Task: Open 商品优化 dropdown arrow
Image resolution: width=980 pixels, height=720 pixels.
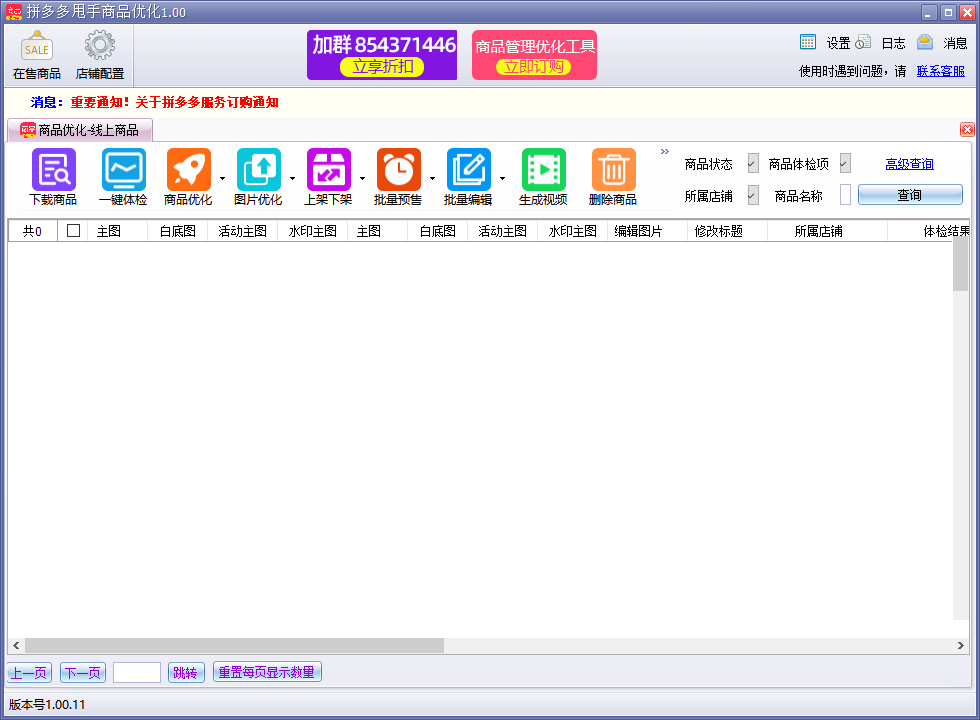Action: click(x=222, y=178)
